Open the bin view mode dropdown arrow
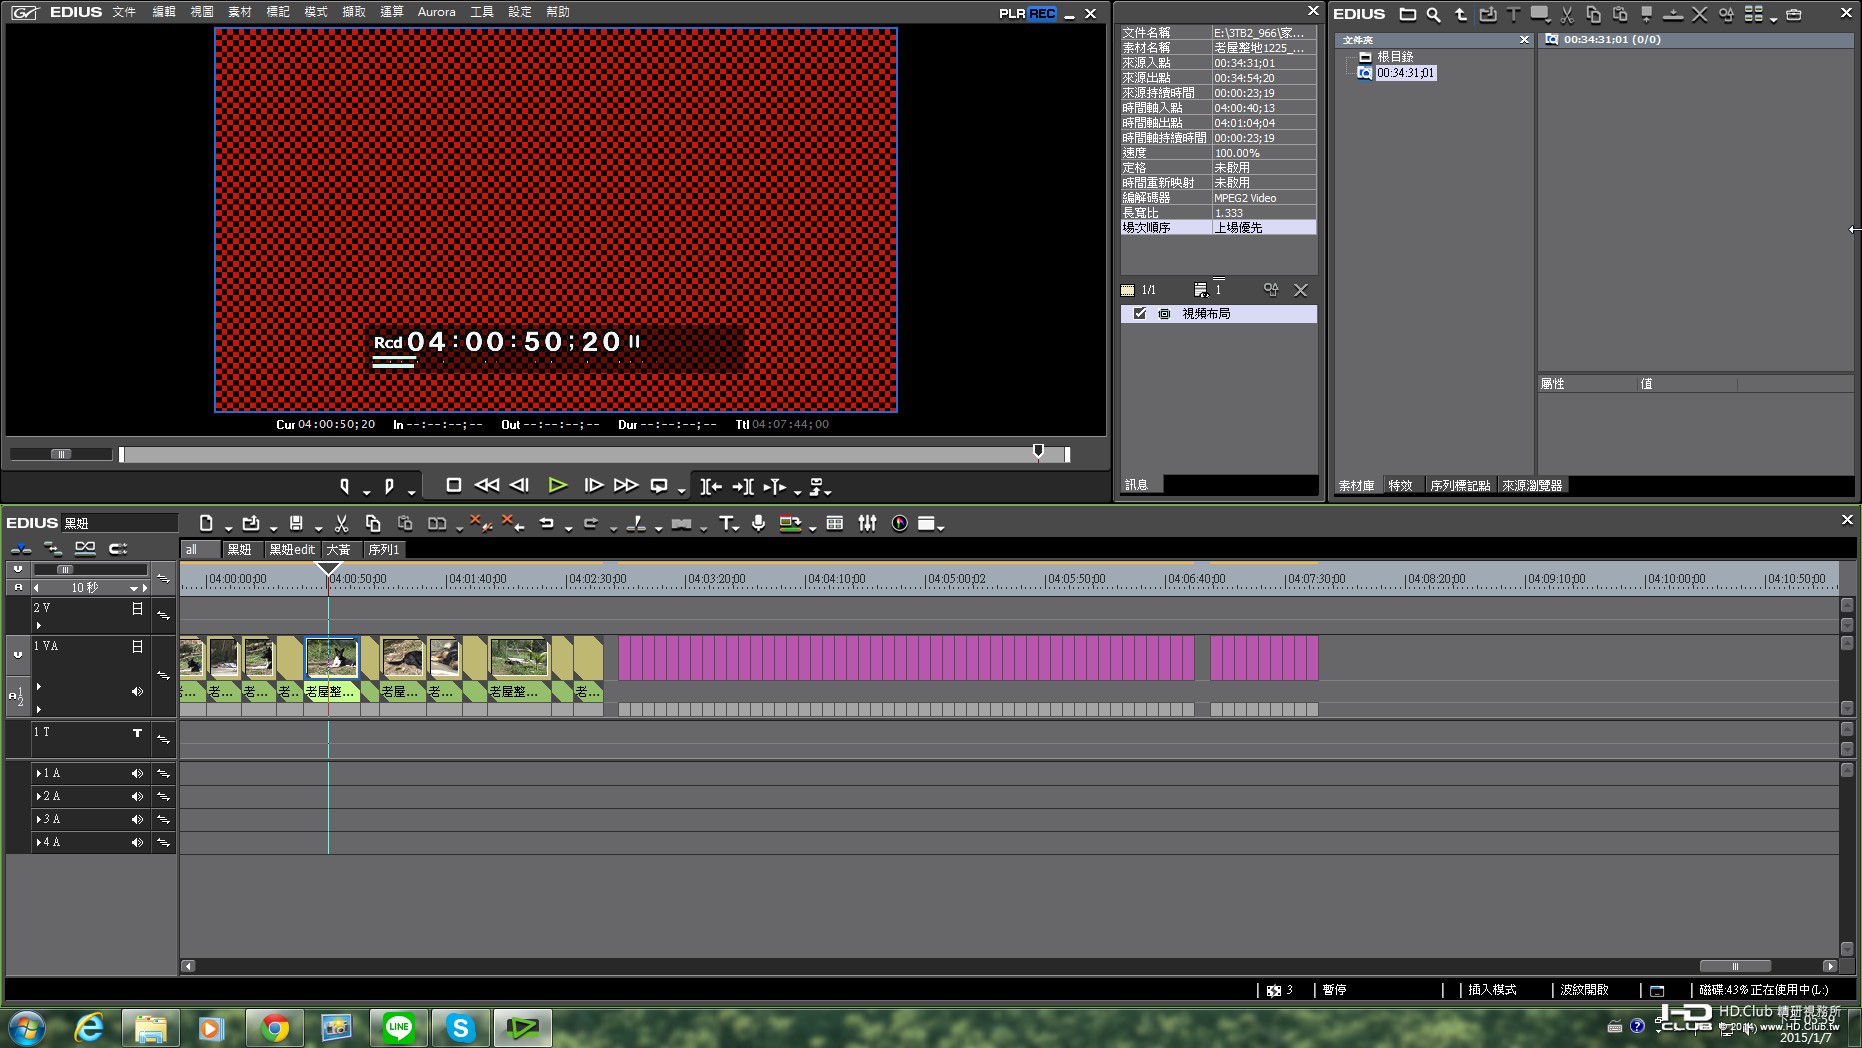 [x=1773, y=18]
